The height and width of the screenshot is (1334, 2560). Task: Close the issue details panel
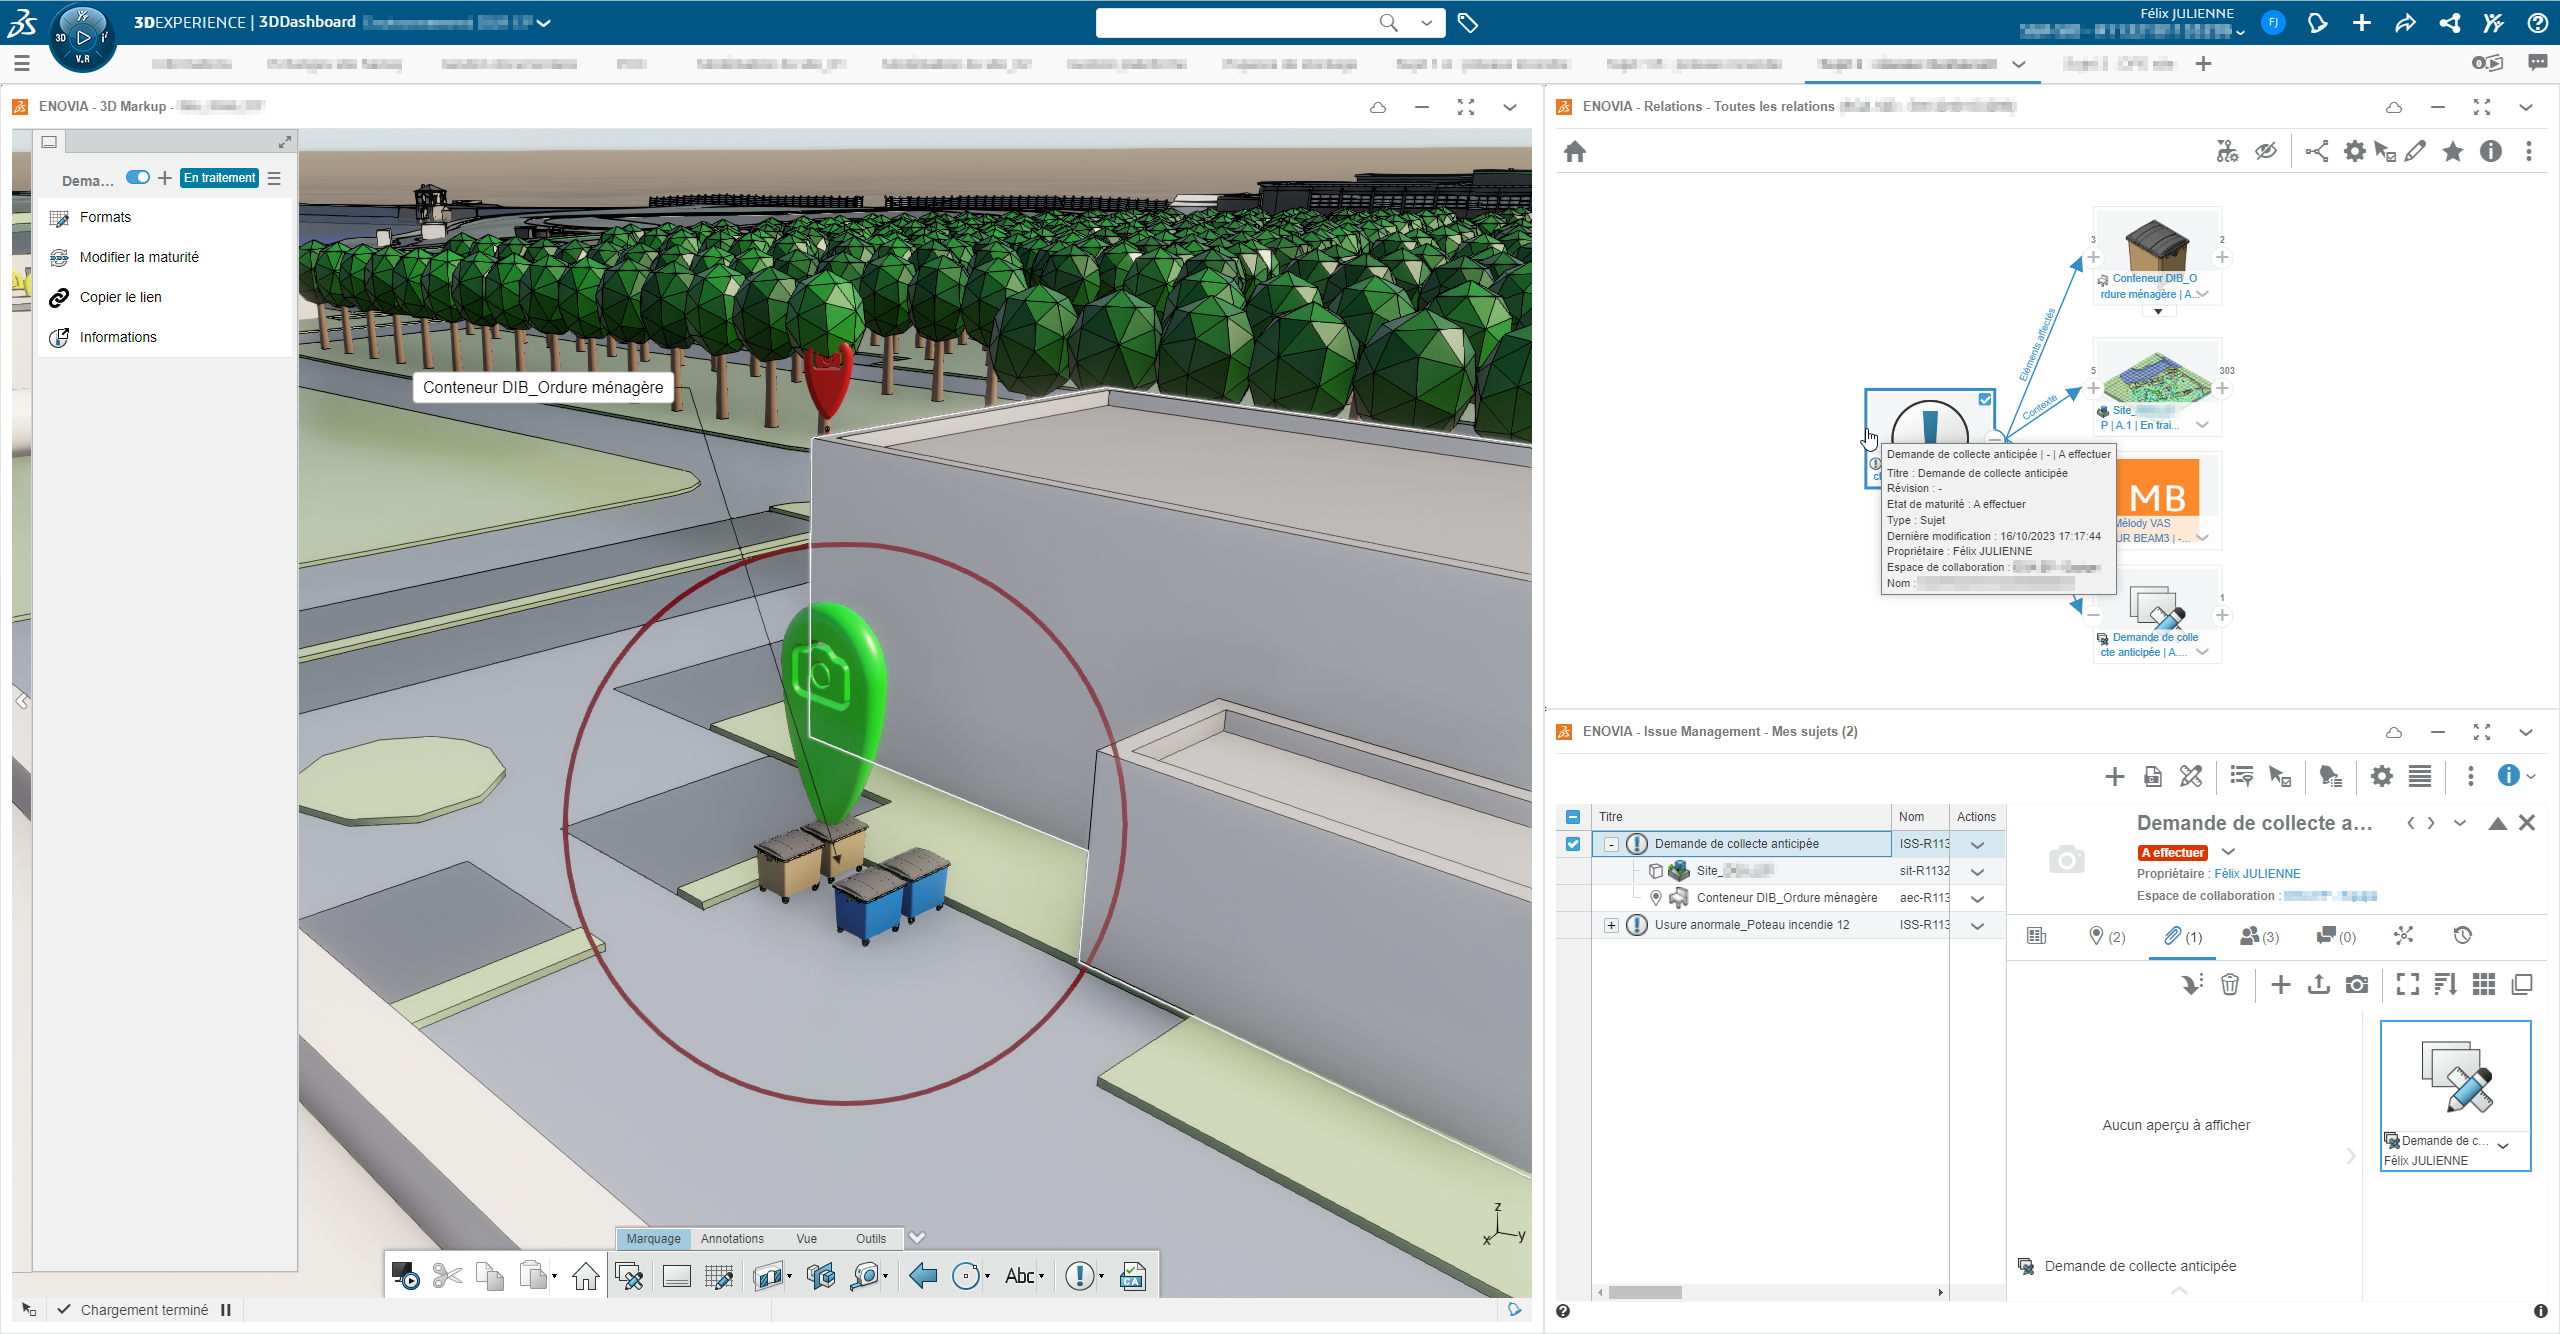[x=2527, y=823]
